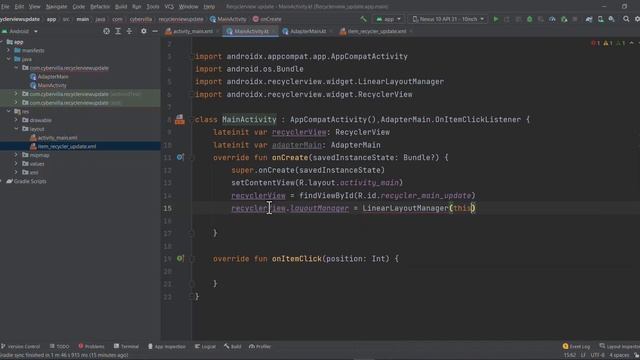Expand the manifests folder
640x360 pixels.
point(9,50)
